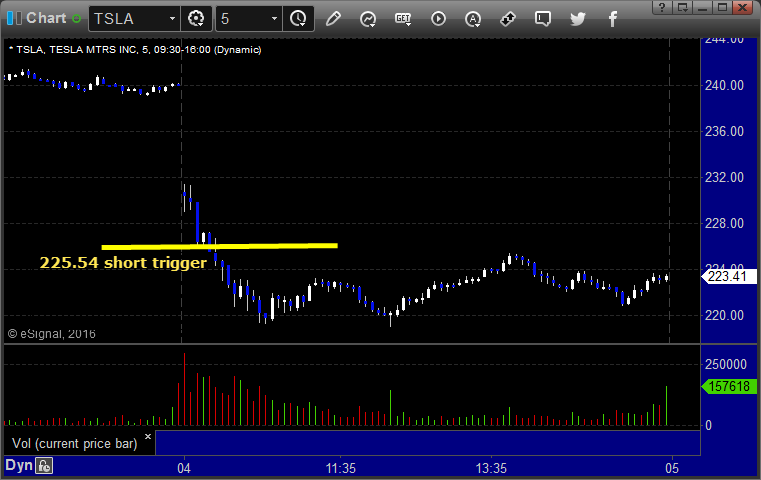Click the 228.00 price axis label
The image size is (761, 480).
coord(724,224)
